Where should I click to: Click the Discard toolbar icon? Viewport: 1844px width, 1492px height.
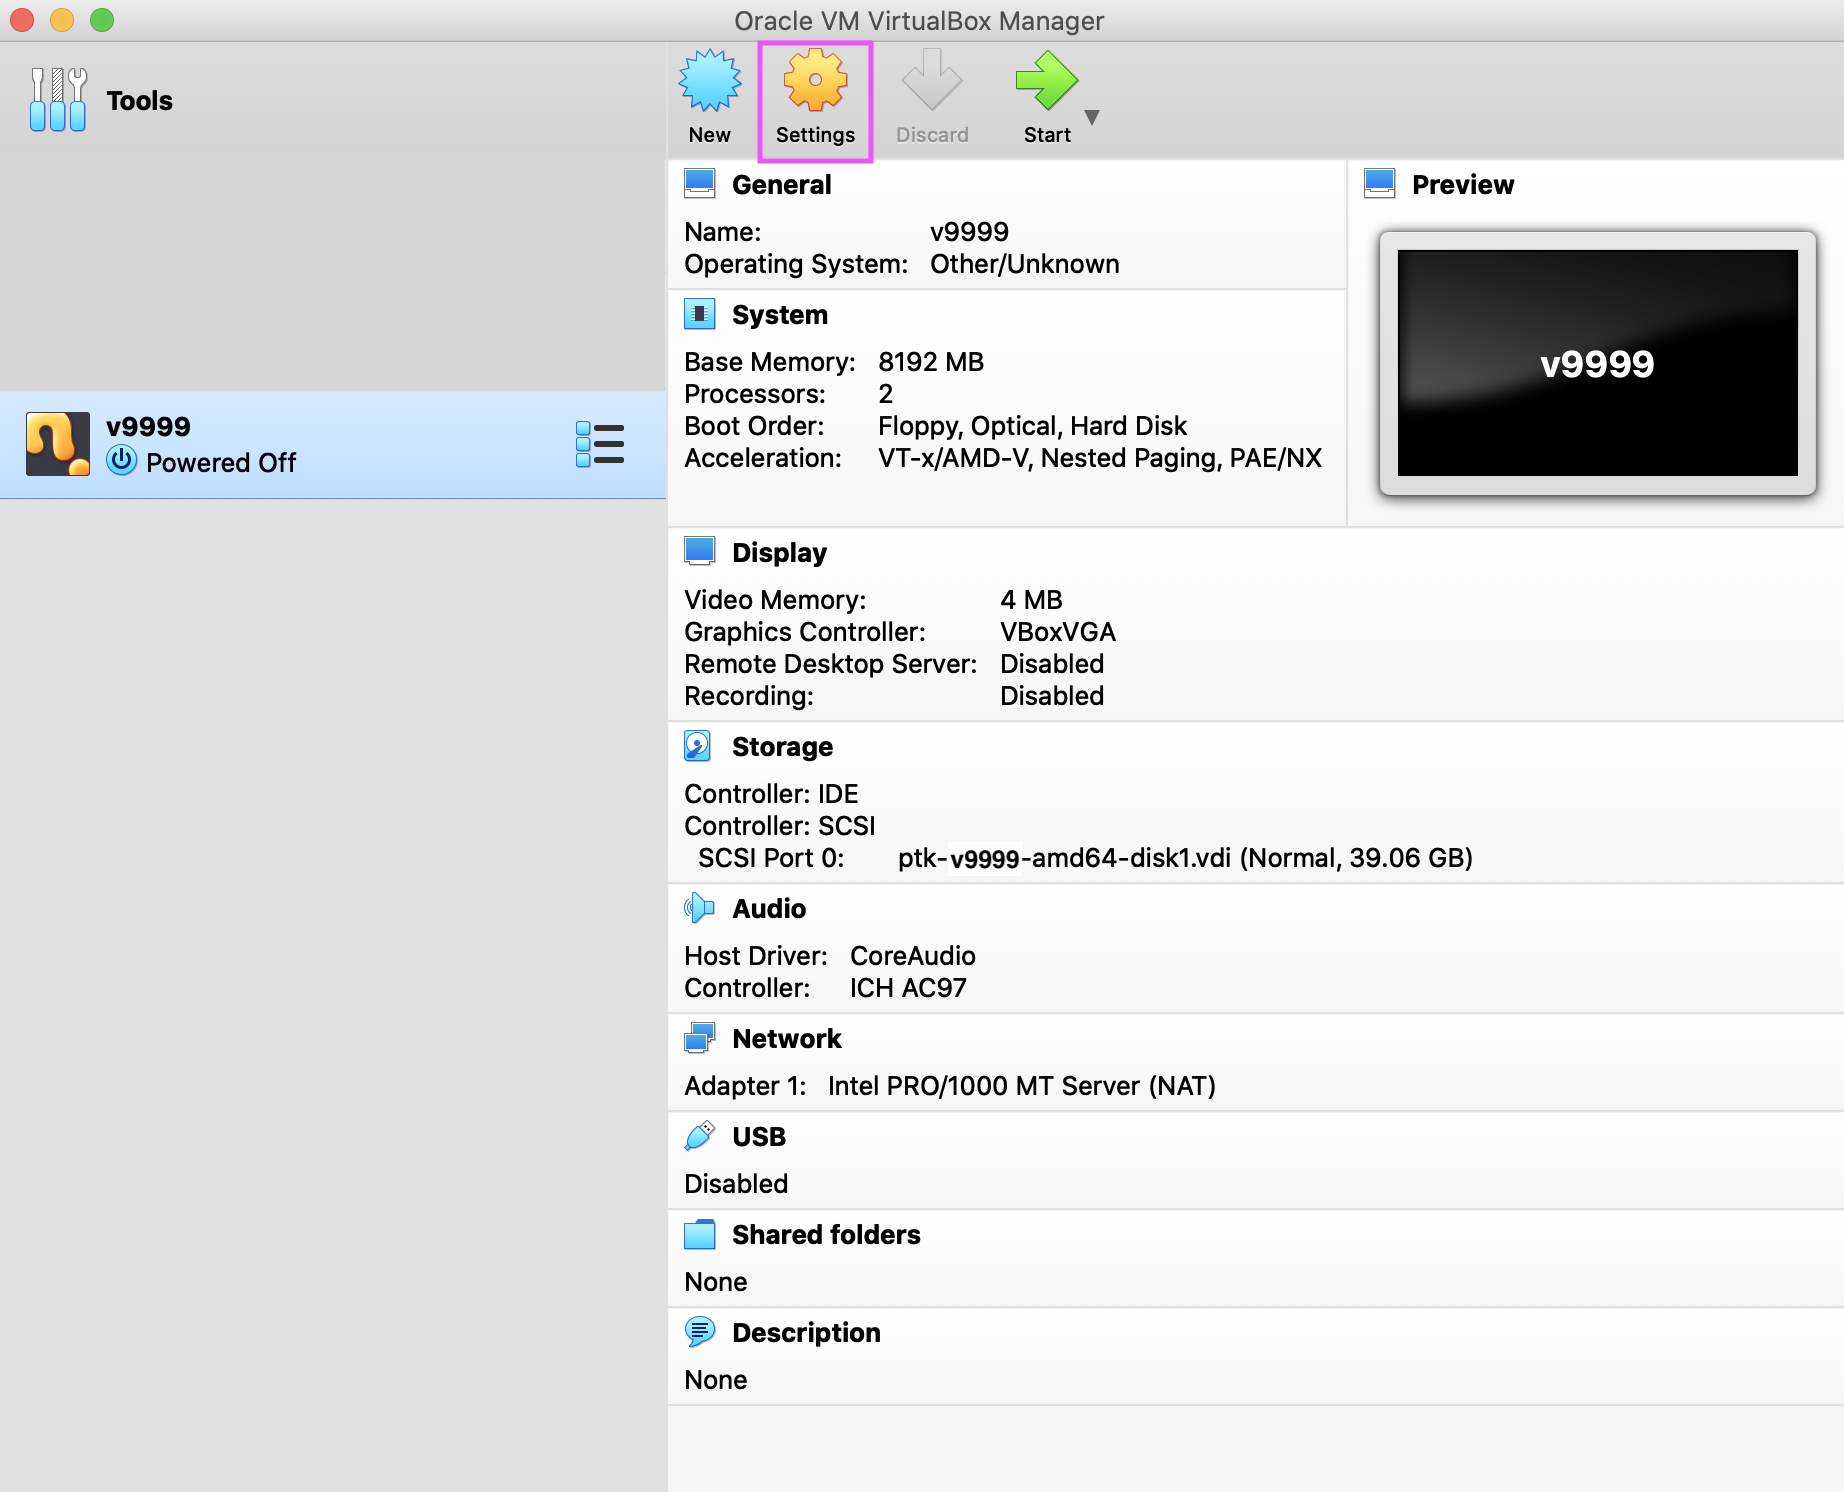[931, 81]
